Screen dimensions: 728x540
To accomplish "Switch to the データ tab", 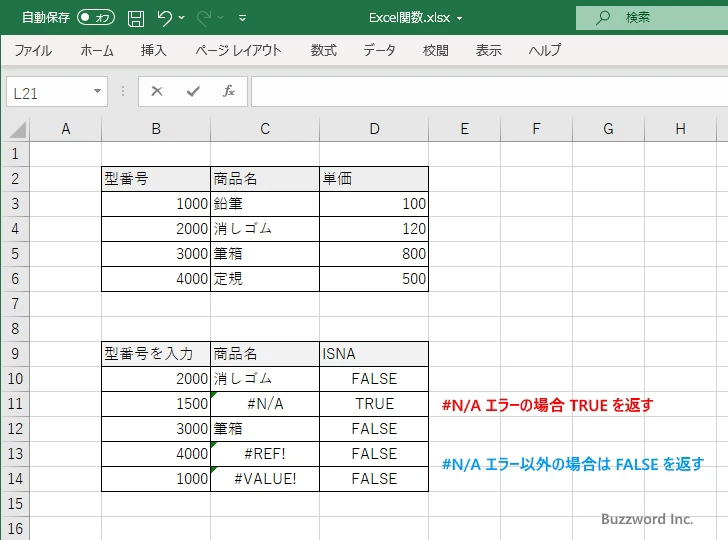I will coord(379,50).
